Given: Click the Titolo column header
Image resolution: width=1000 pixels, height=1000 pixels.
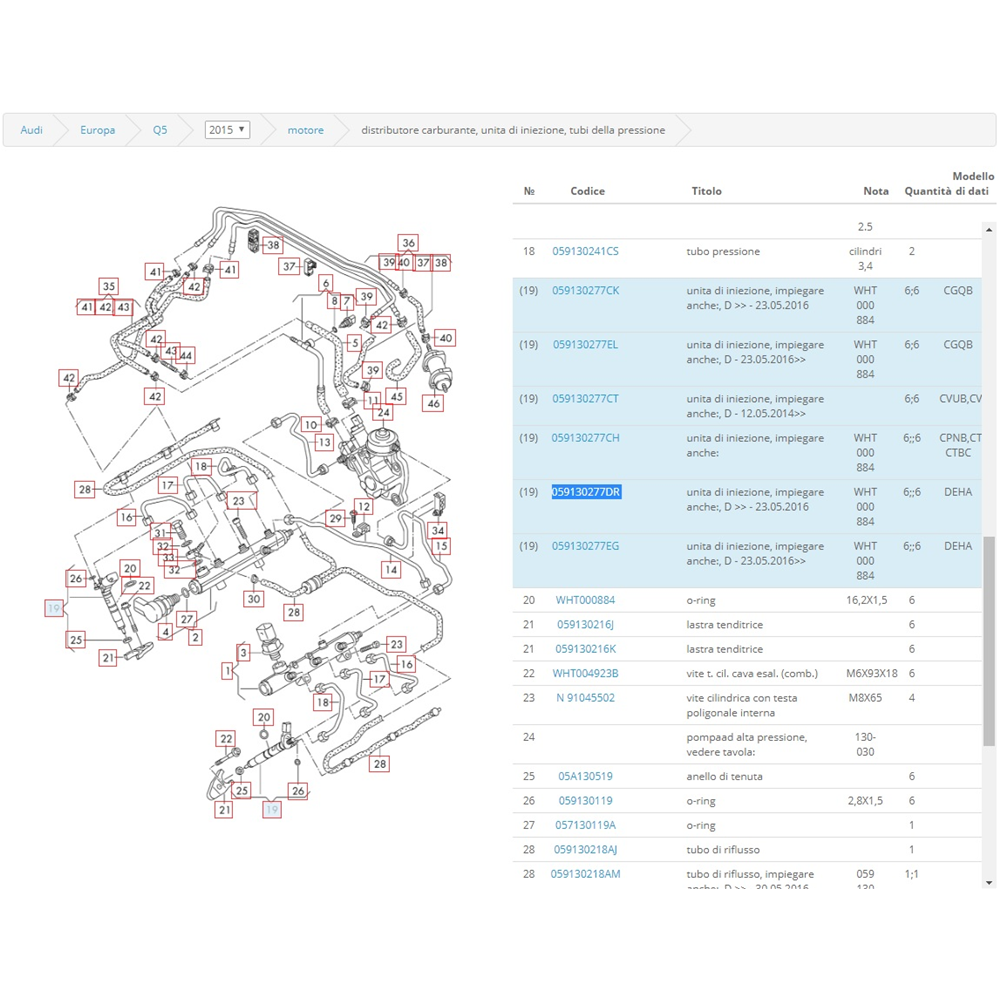Looking at the screenshot, I should (707, 191).
